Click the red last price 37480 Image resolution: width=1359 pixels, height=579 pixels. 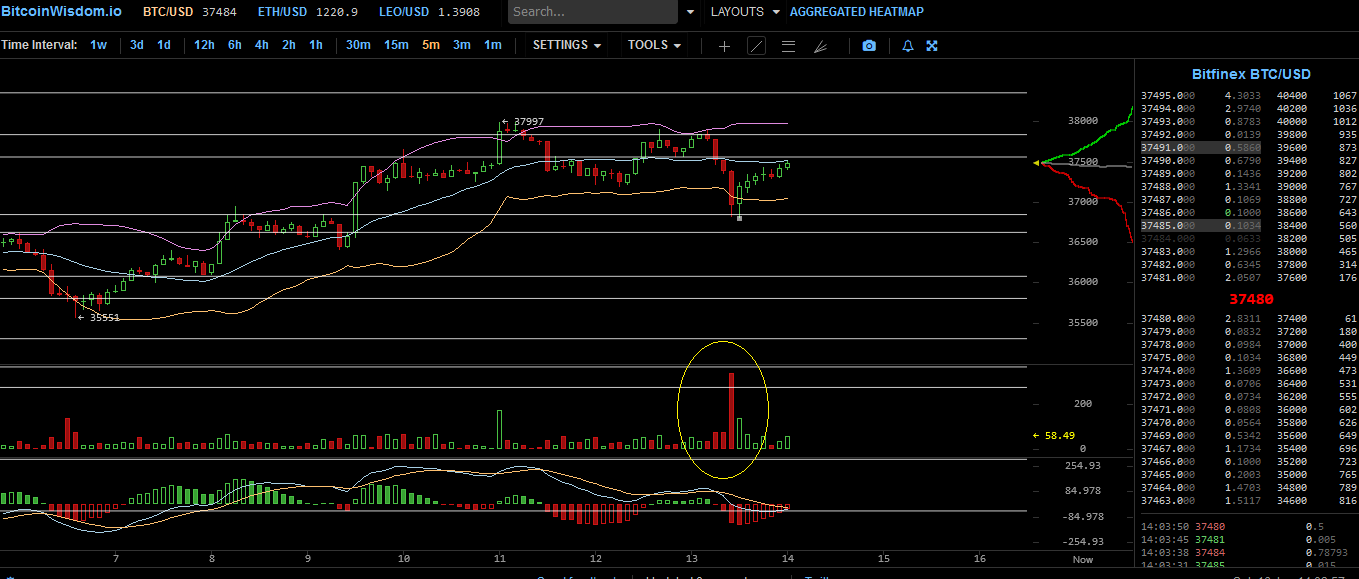click(1251, 299)
